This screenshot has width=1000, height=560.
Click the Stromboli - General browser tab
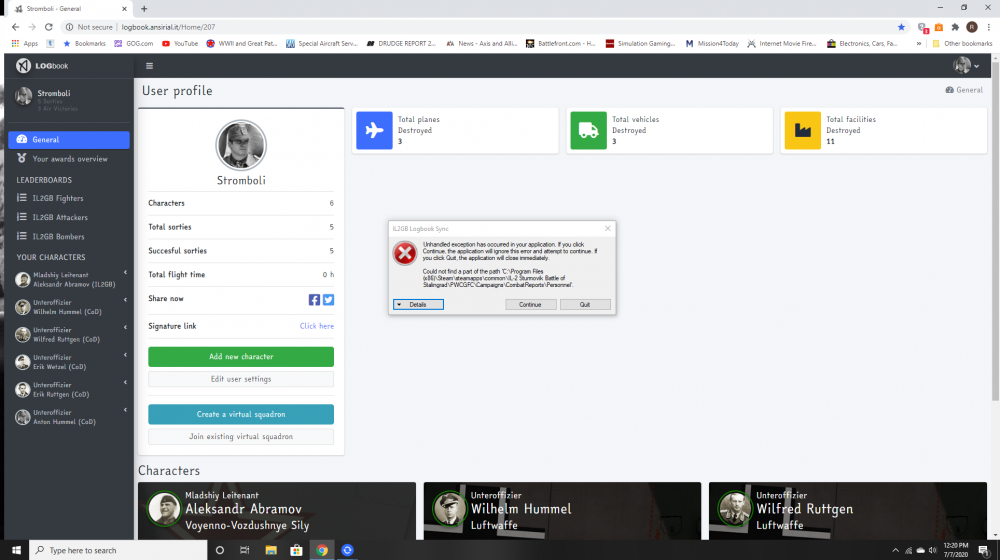point(69,9)
